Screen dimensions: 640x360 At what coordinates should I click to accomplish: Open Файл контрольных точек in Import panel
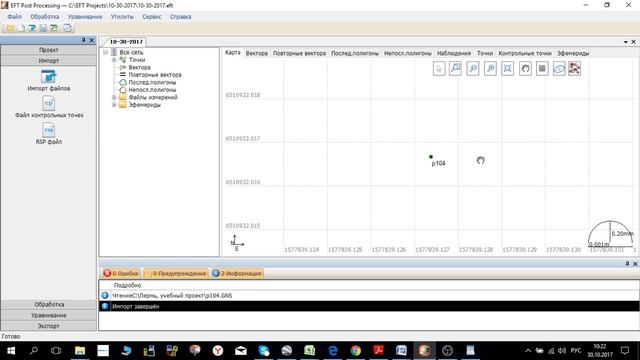[x=49, y=107]
